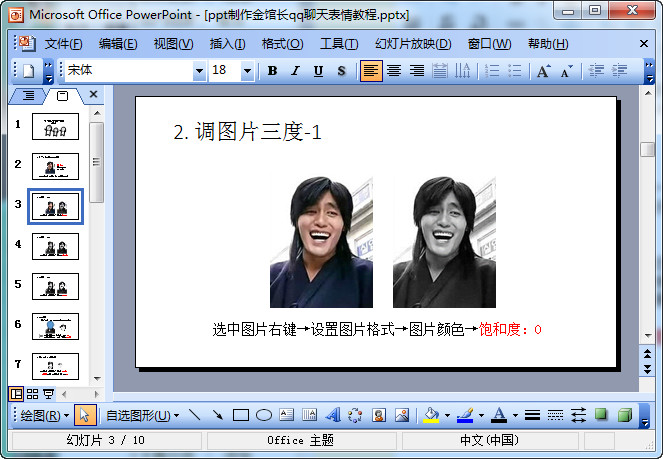Viewport: 663px width, 459px height.
Task: Insert a horizontal text box
Action: coord(287,415)
